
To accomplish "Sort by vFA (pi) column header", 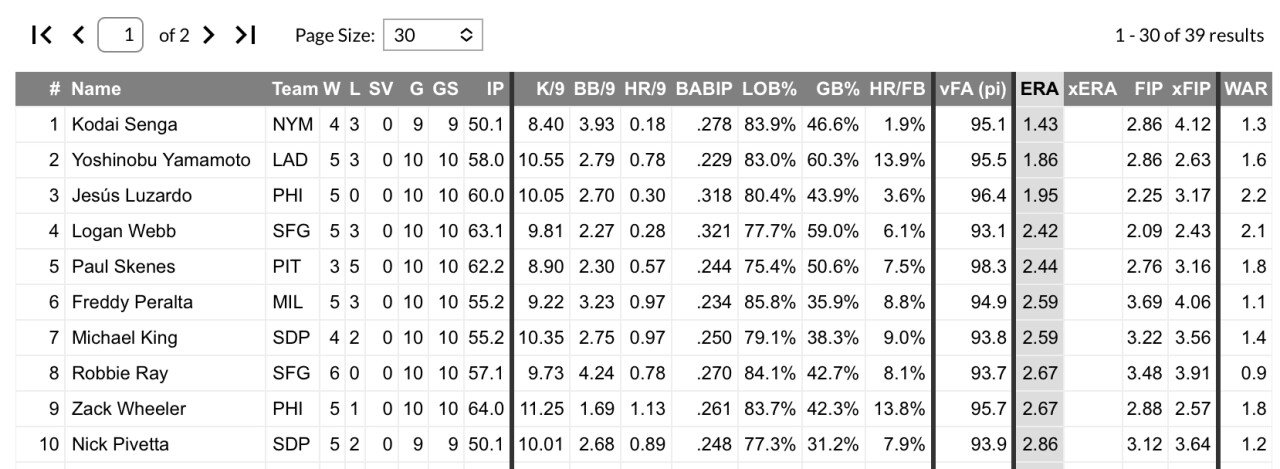I will coord(972,89).
